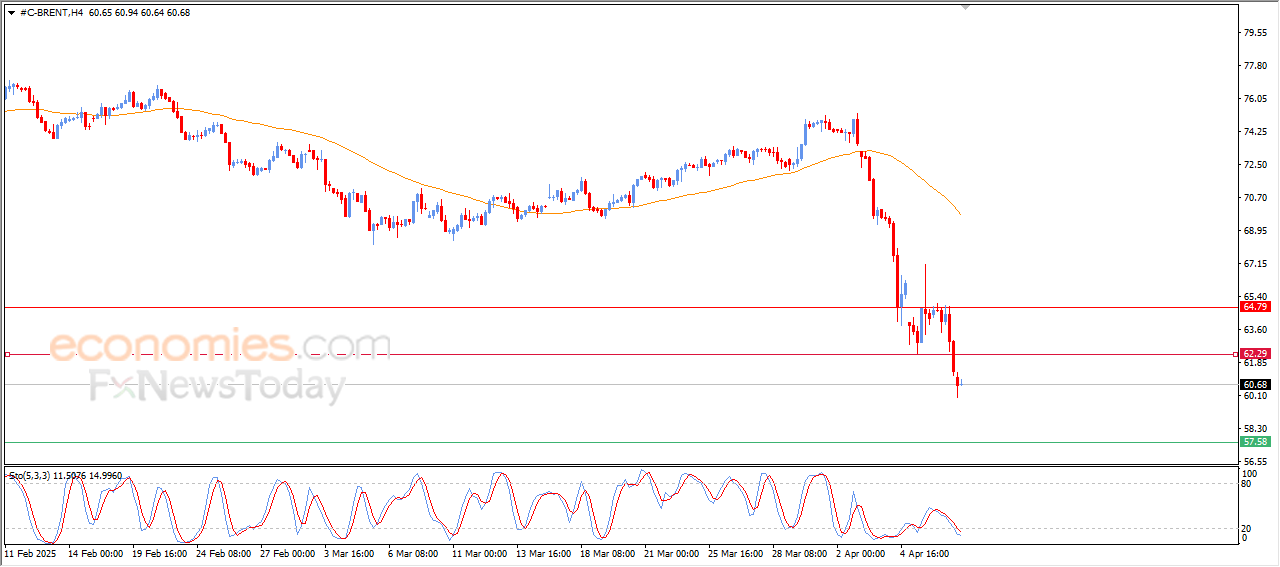
Task: Click the chart shift marker triangle at top
Action: [x=965, y=7]
